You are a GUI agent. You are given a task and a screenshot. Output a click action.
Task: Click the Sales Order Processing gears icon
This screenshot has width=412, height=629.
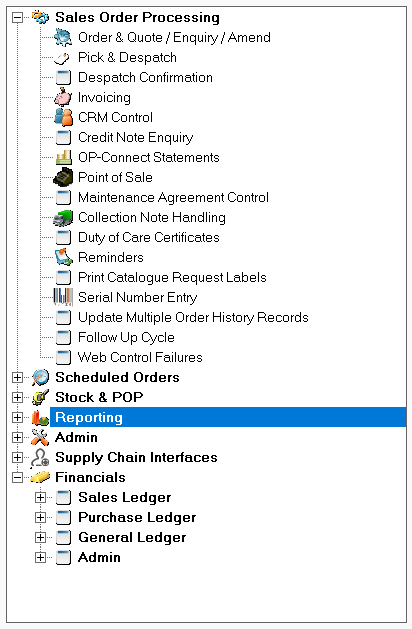point(40,17)
